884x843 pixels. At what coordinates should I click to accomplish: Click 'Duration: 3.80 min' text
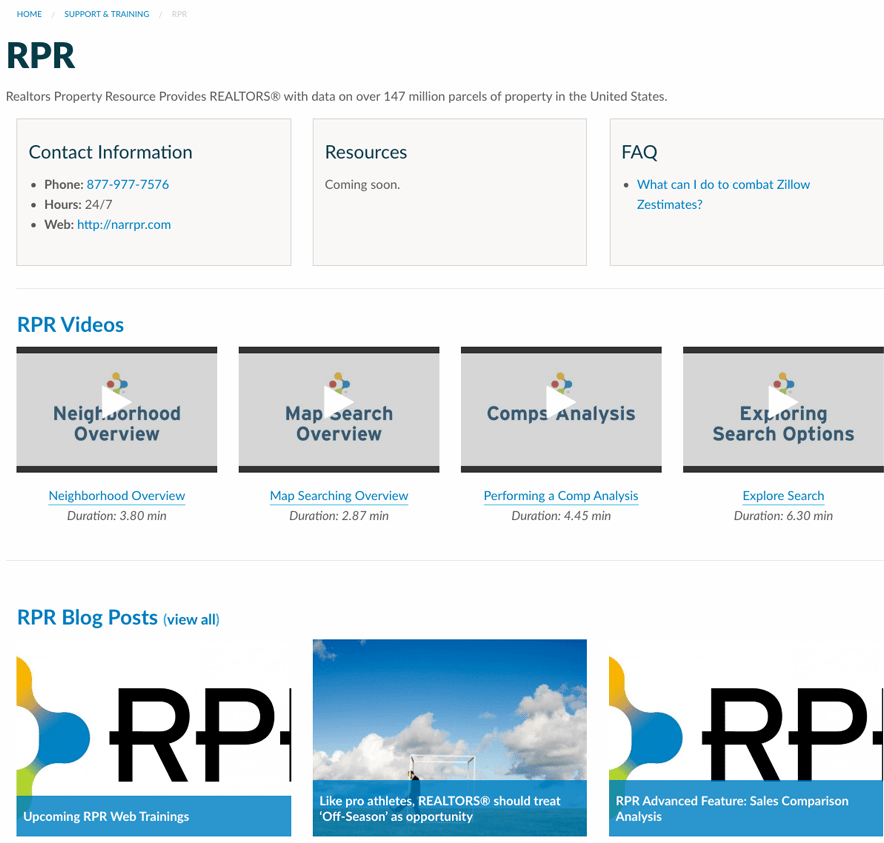point(117,515)
